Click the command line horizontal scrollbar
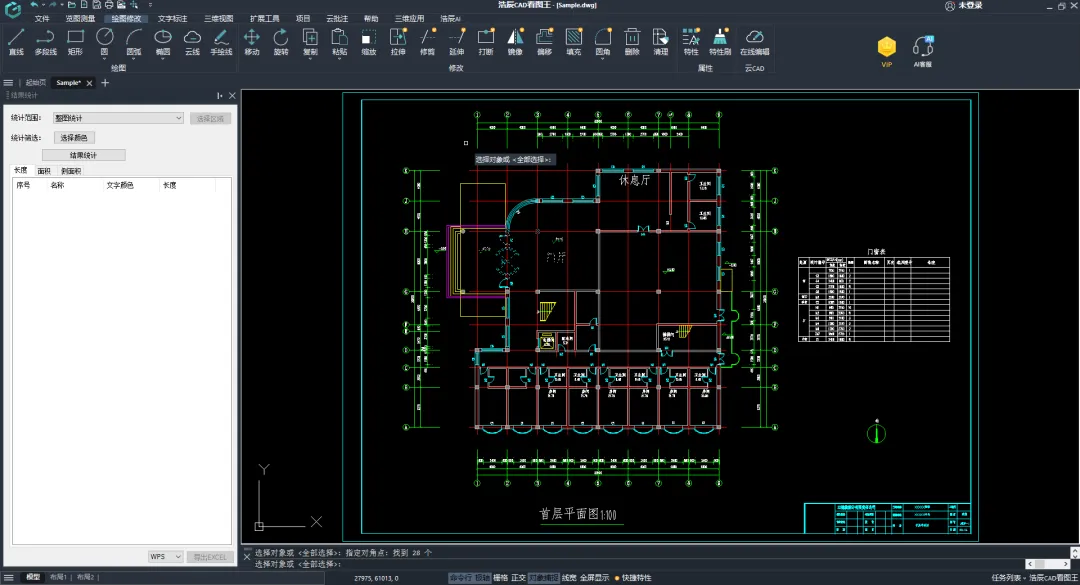The height and width of the screenshot is (585, 1080). [x=1048, y=564]
